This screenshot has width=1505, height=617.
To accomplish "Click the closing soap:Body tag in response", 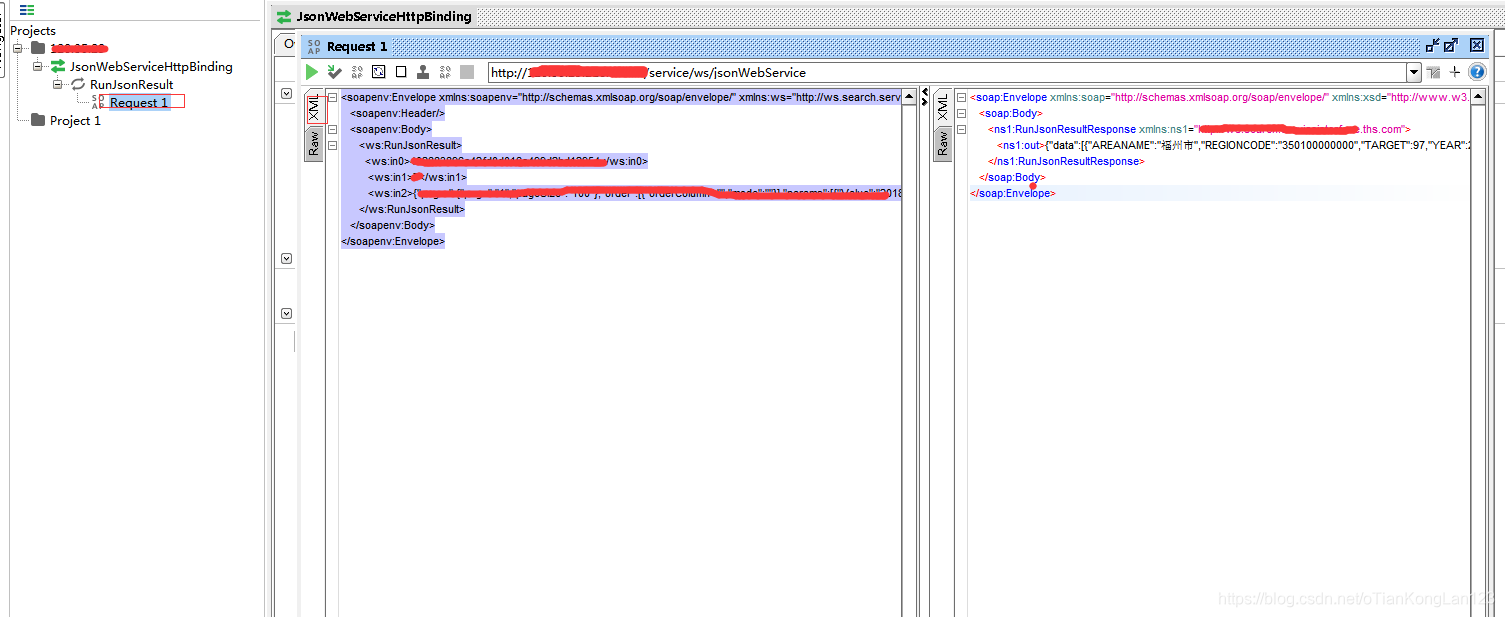I will pos(1012,177).
